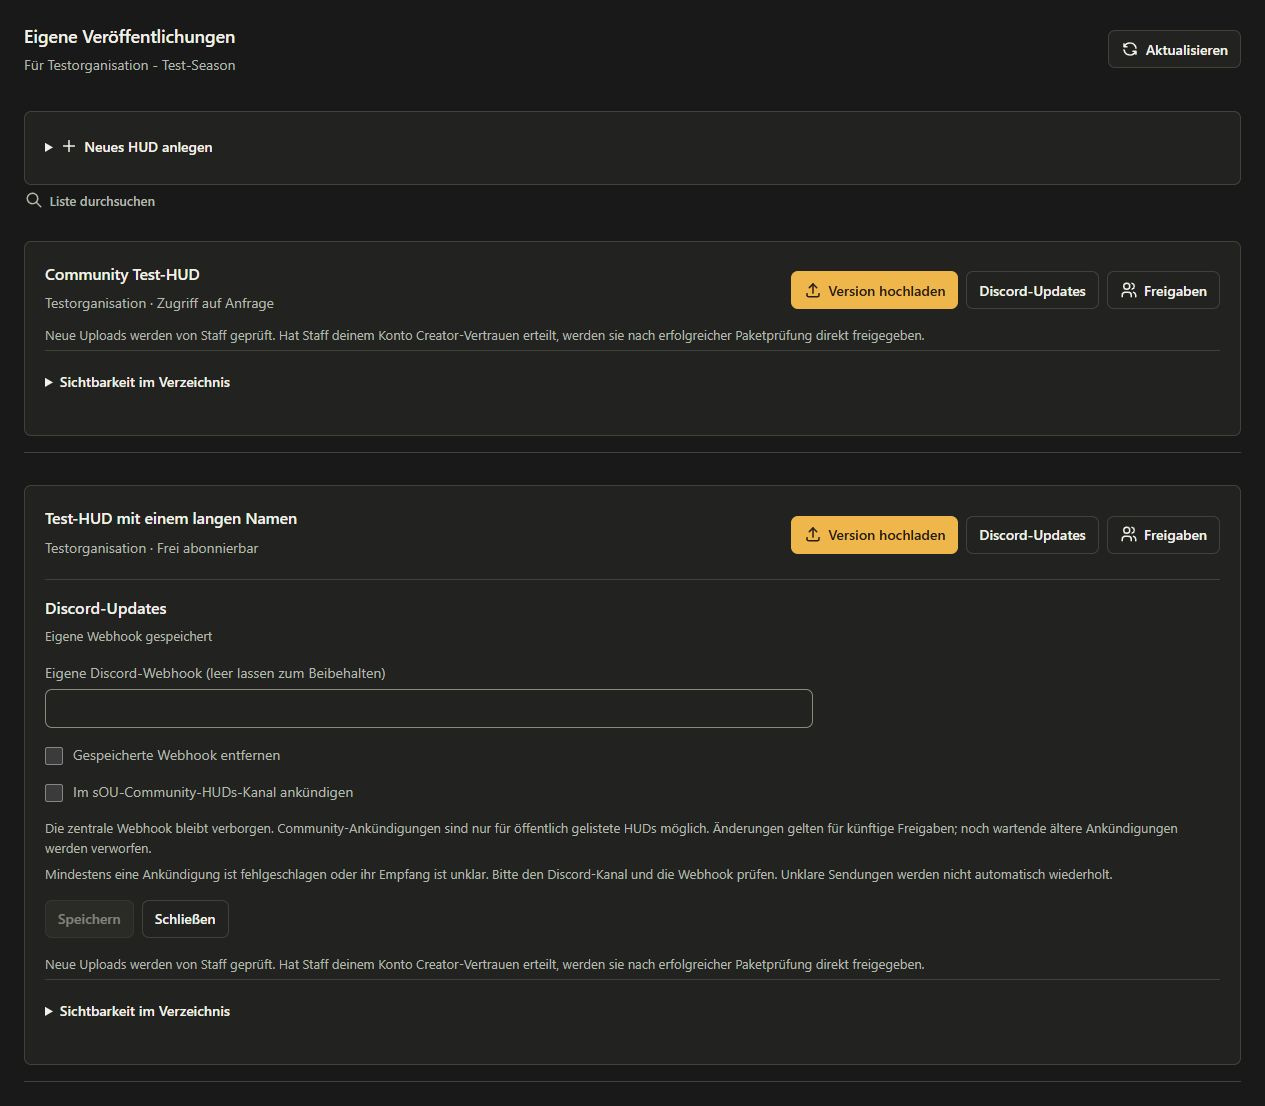Click the upload icon in the long-name Test-HUD card
Image resolution: width=1265 pixels, height=1106 pixels.
tap(813, 534)
